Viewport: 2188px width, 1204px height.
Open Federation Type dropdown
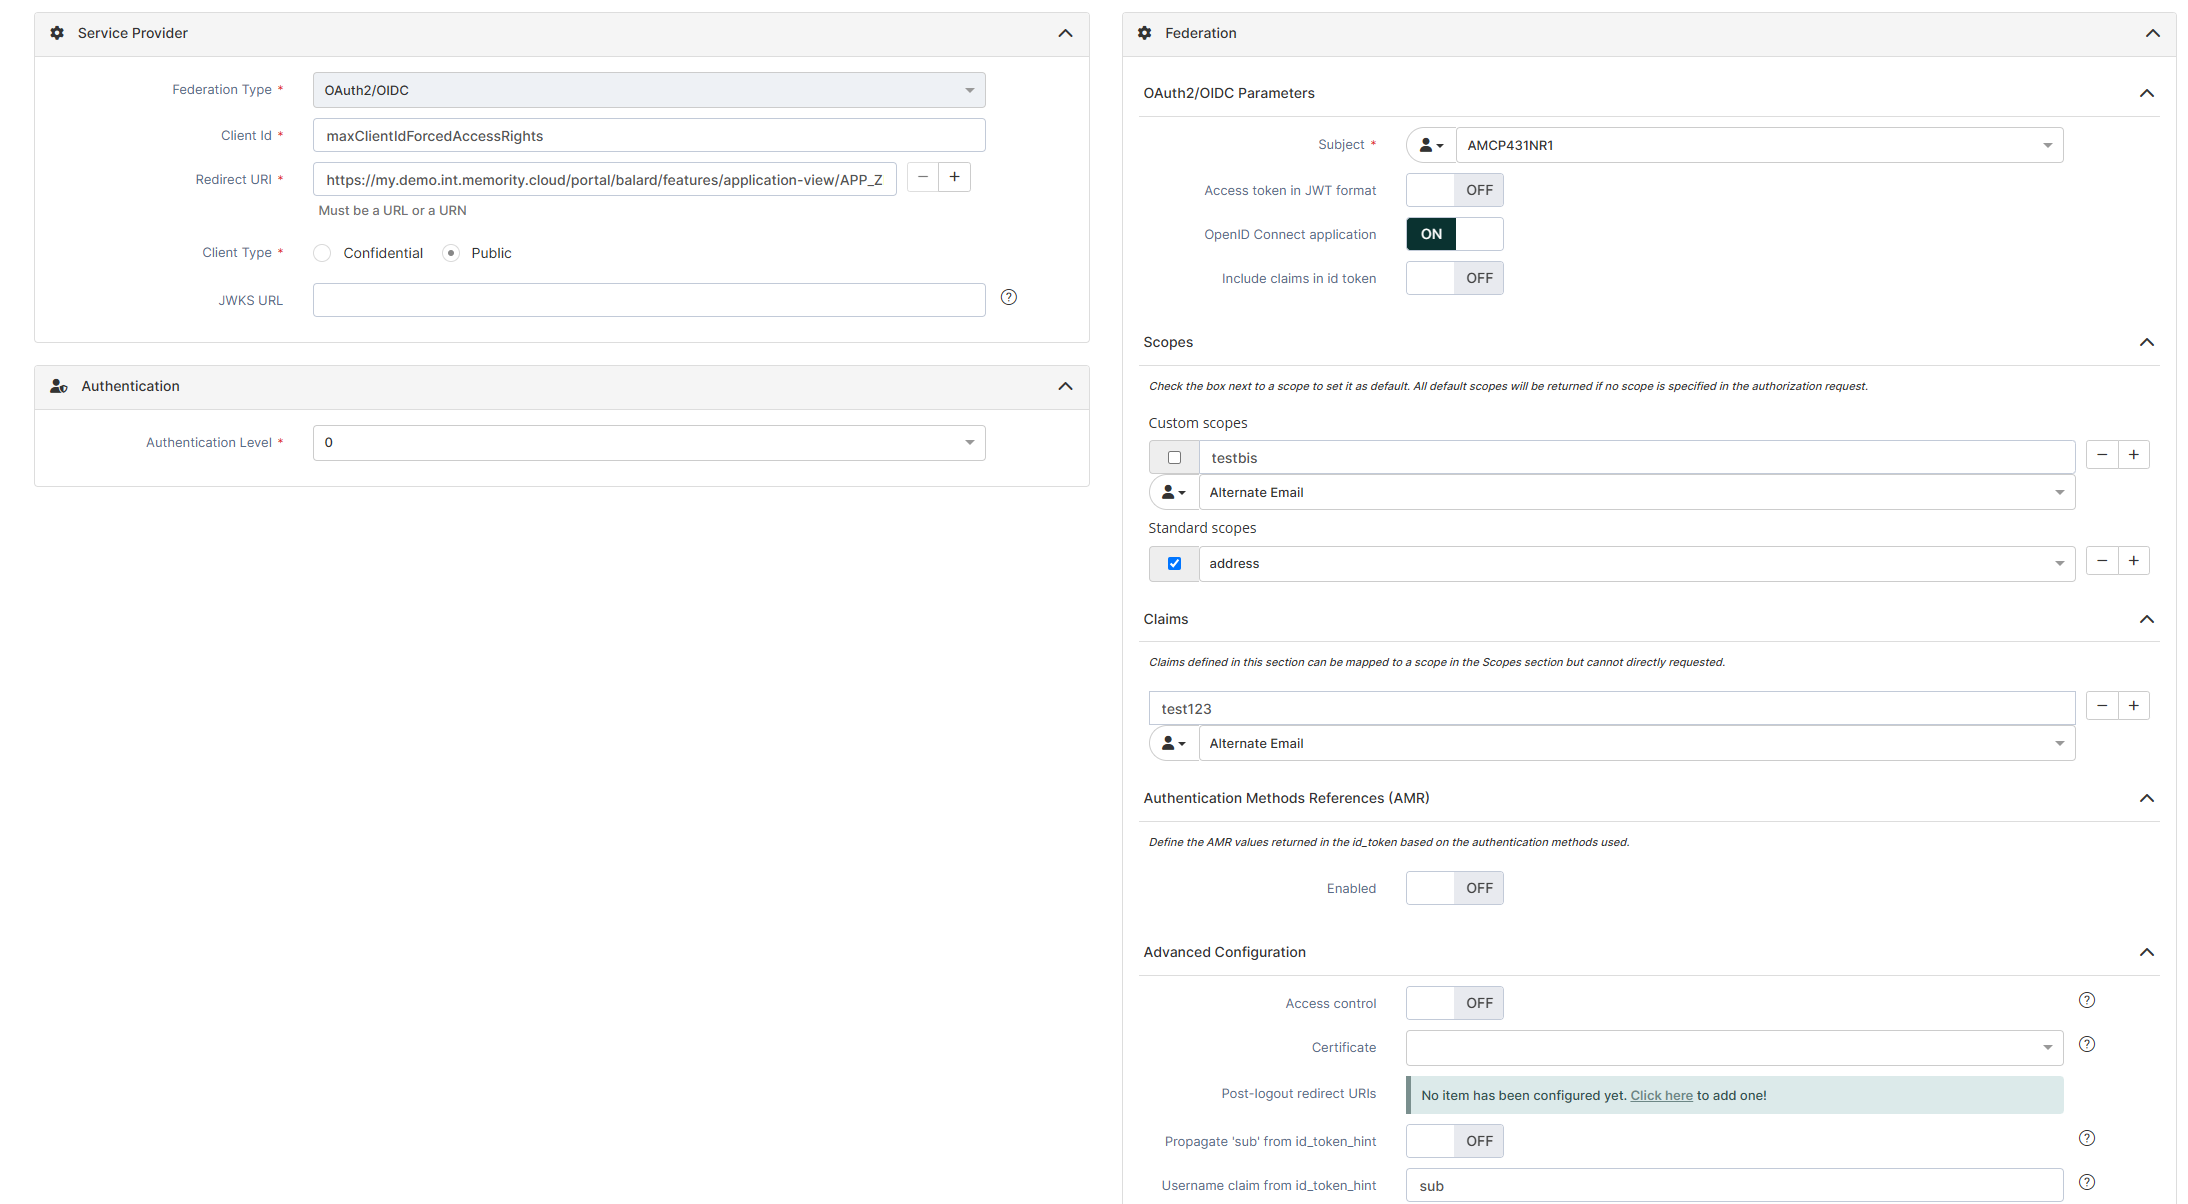pyautogui.click(x=649, y=90)
